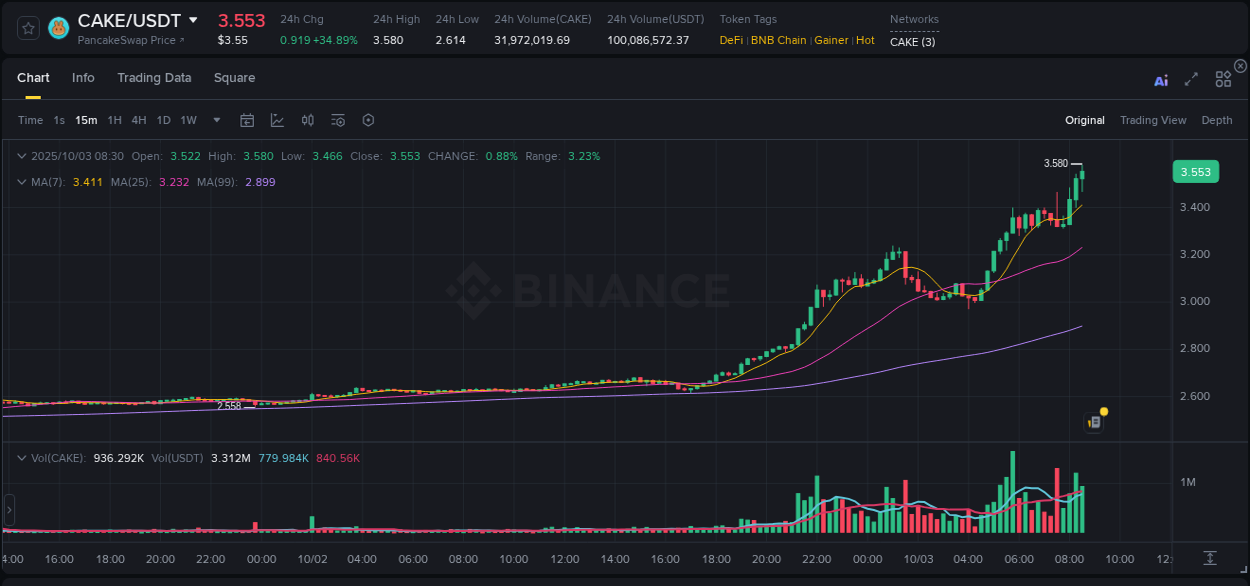Select the chart style icon
Screen dimensions: 1250x586
(277, 120)
